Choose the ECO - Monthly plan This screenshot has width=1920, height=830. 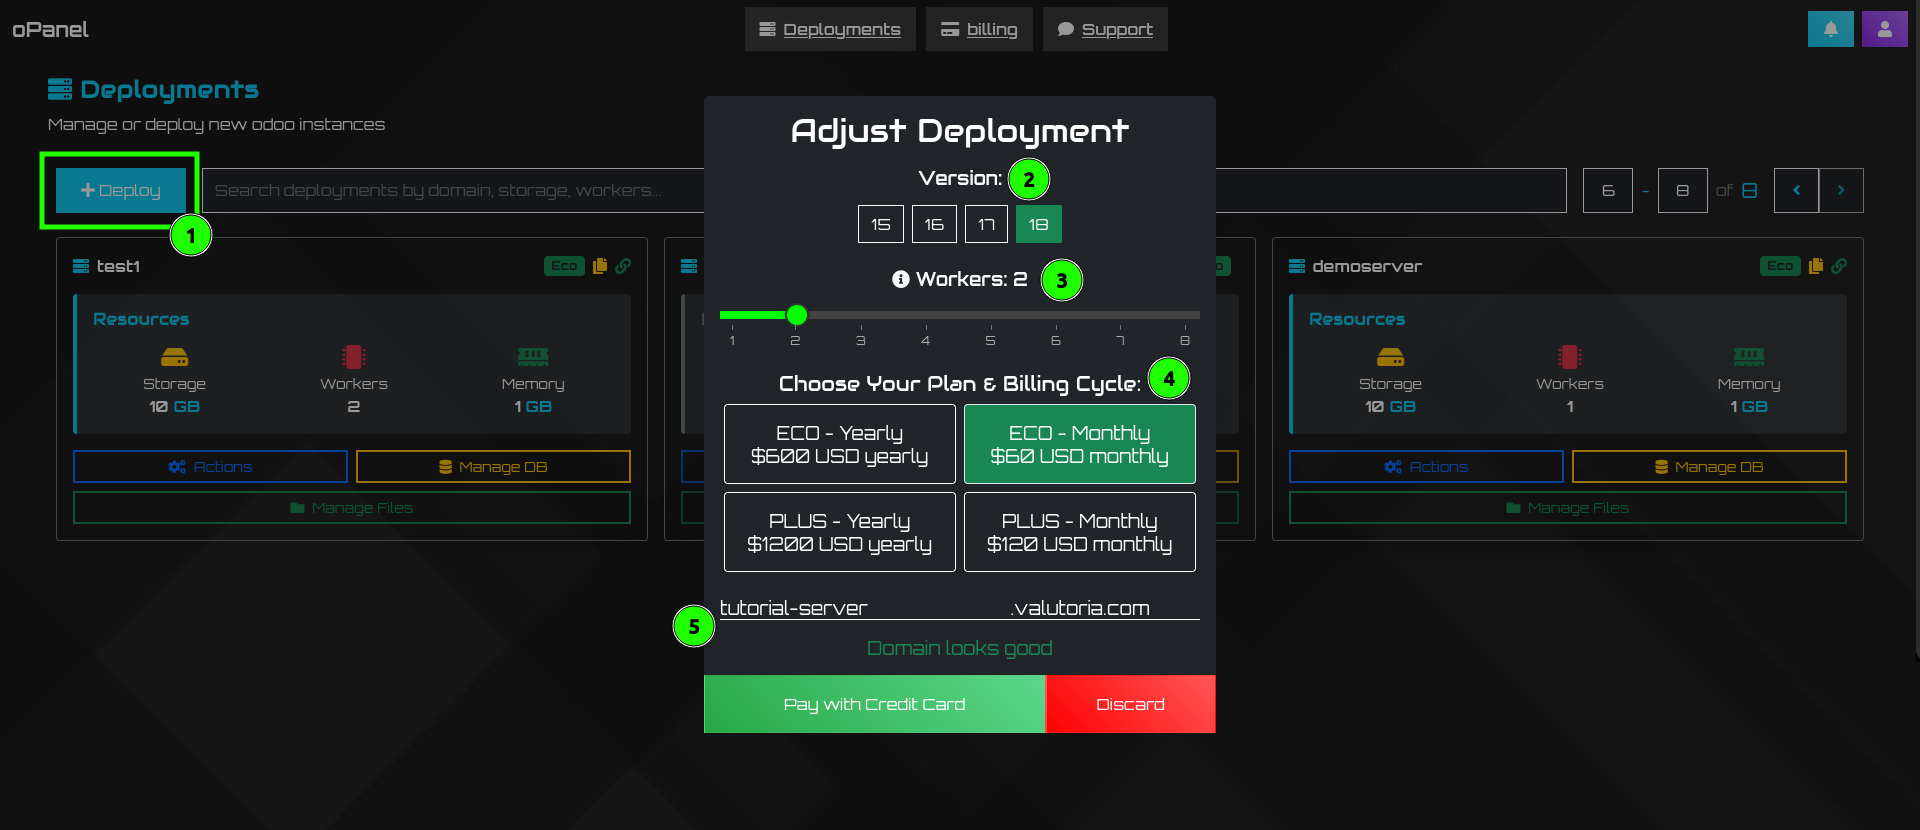pos(1080,444)
